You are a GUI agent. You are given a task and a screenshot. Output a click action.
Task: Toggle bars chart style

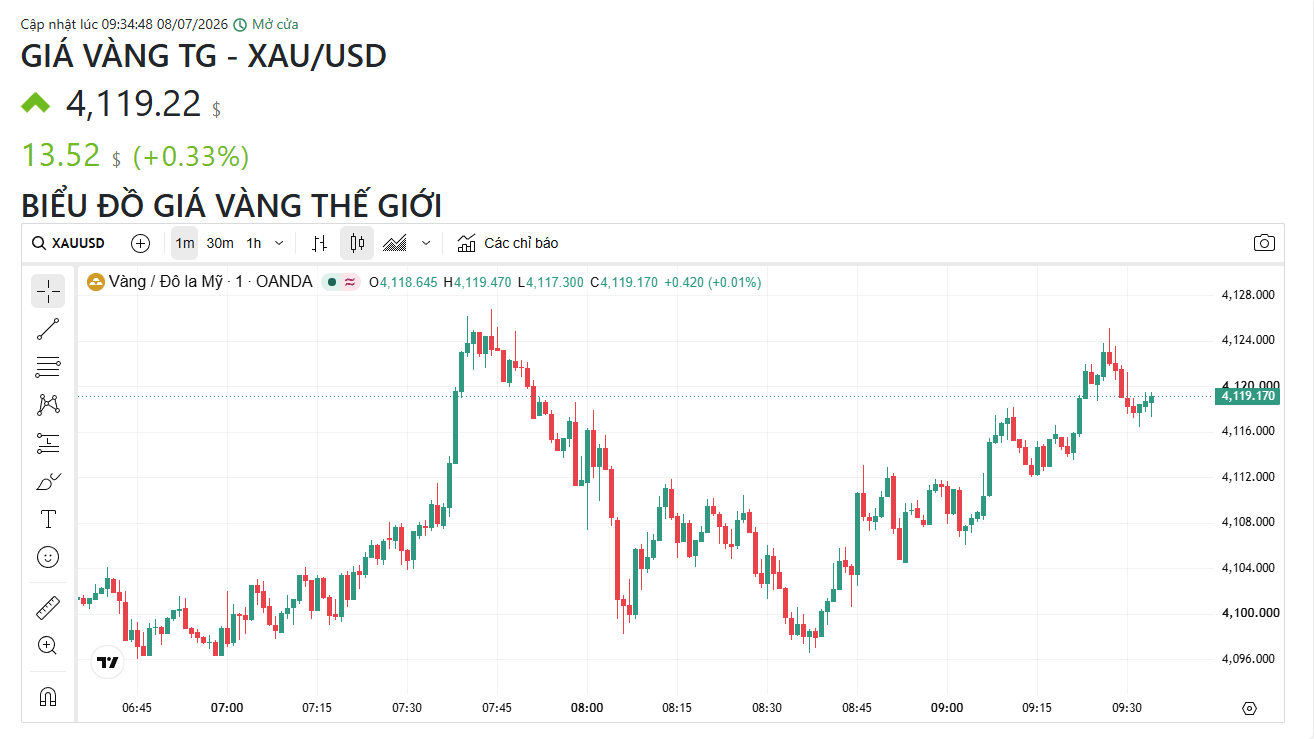(320, 243)
